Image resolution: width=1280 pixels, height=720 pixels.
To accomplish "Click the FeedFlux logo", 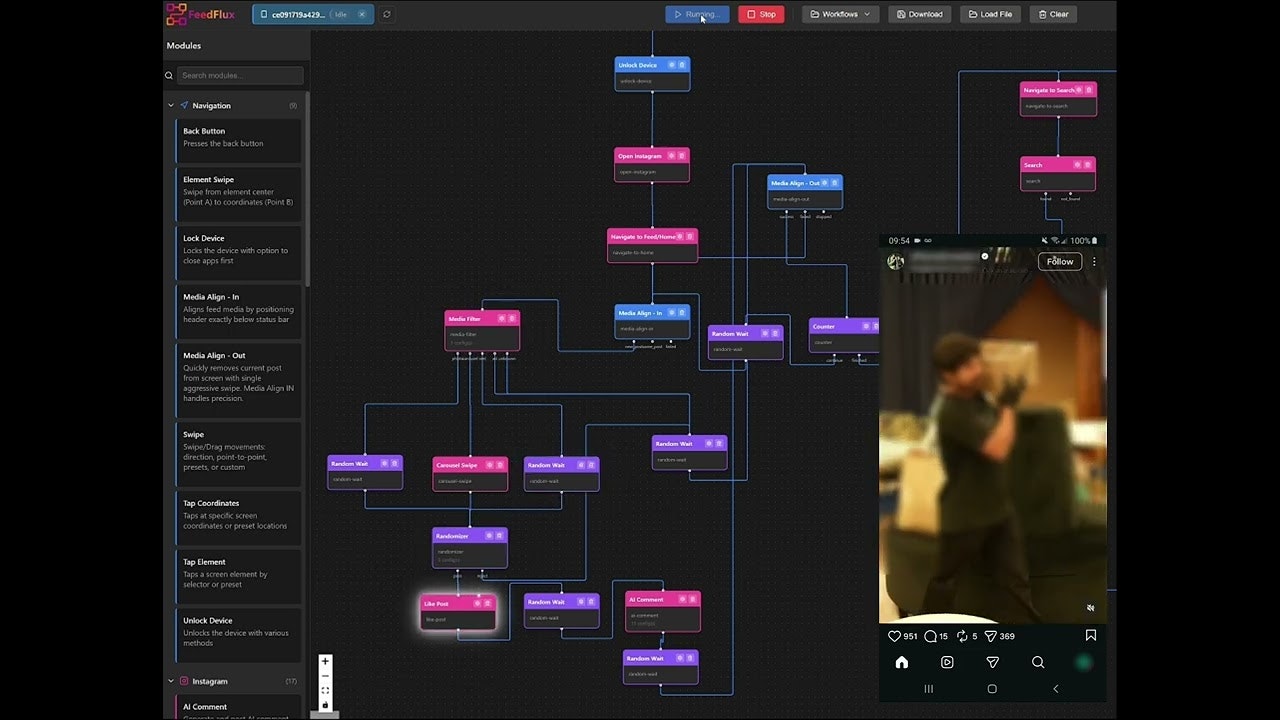I will coord(201,14).
